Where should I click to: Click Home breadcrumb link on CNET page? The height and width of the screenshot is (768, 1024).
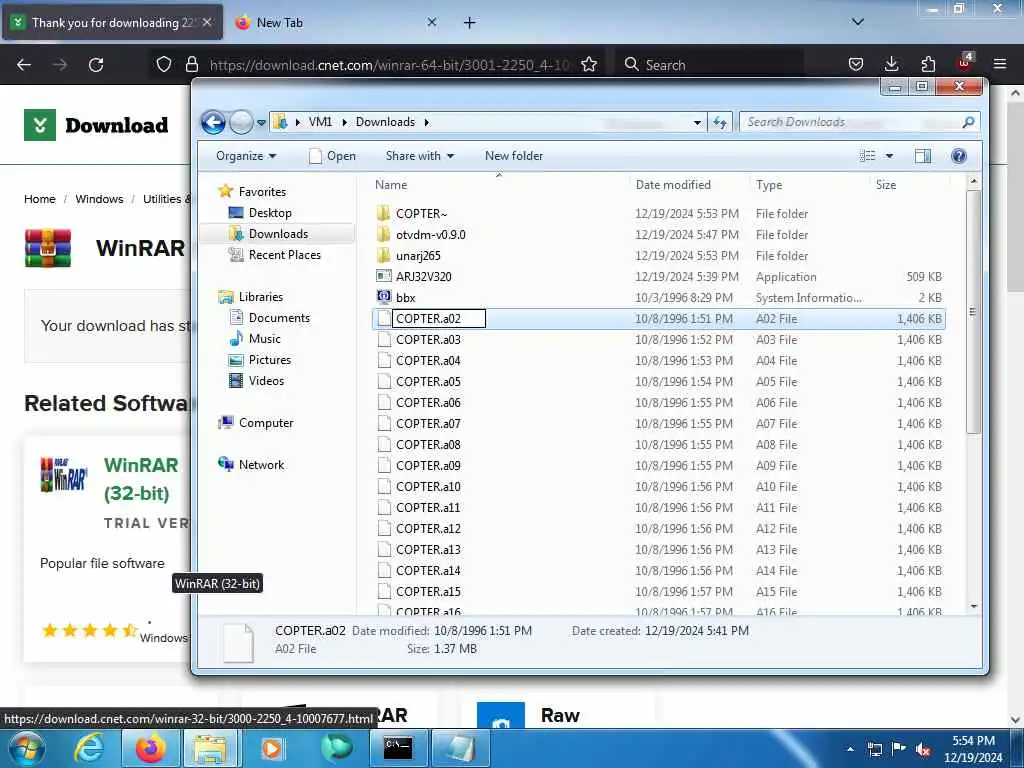pyautogui.click(x=40, y=199)
